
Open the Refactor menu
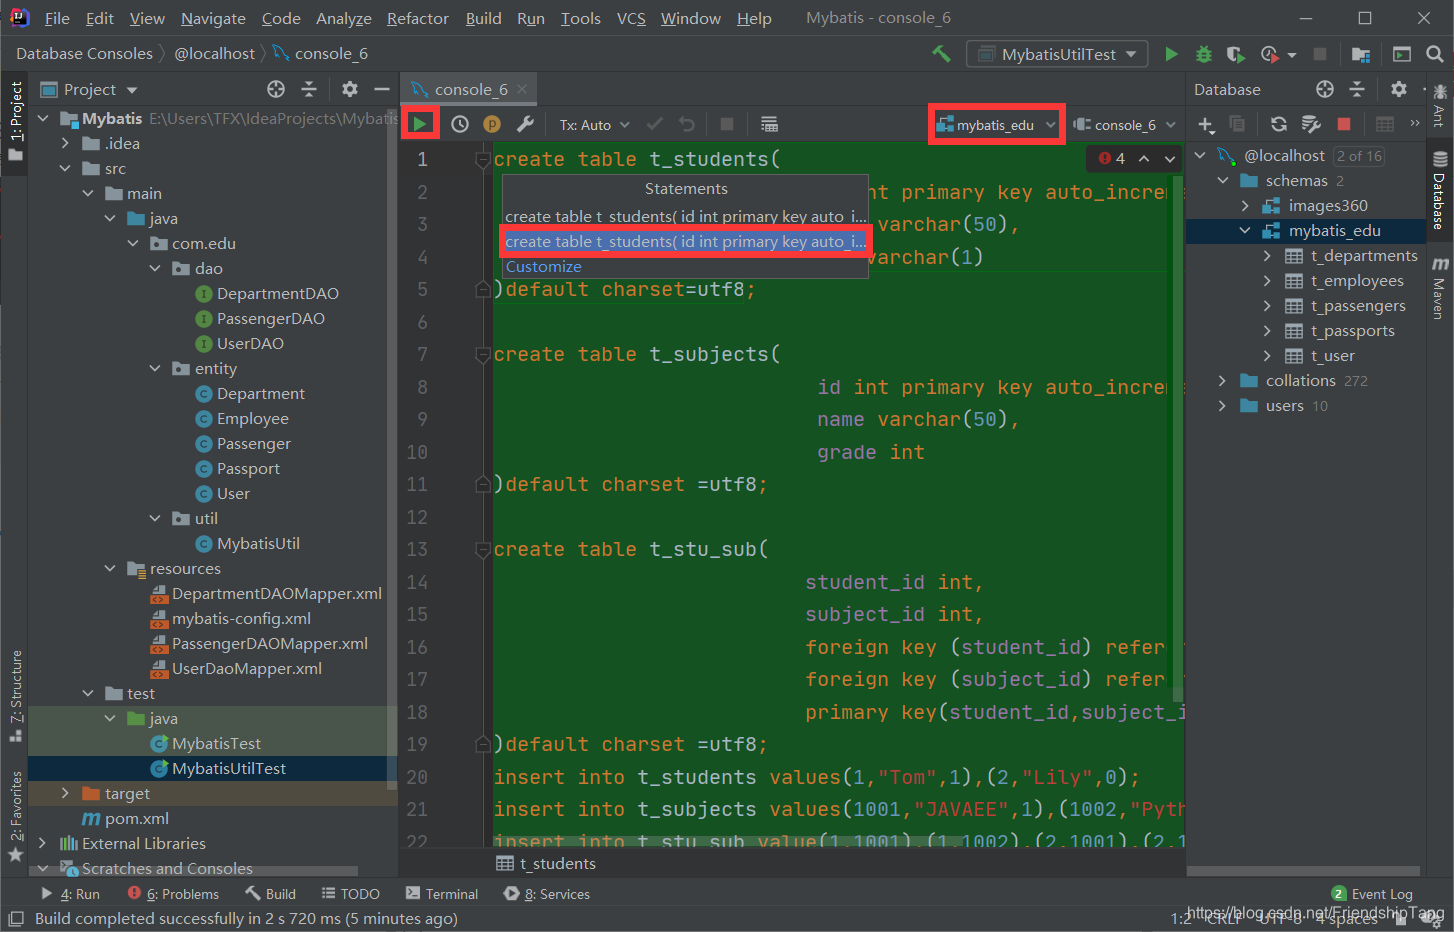(x=418, y=19)
